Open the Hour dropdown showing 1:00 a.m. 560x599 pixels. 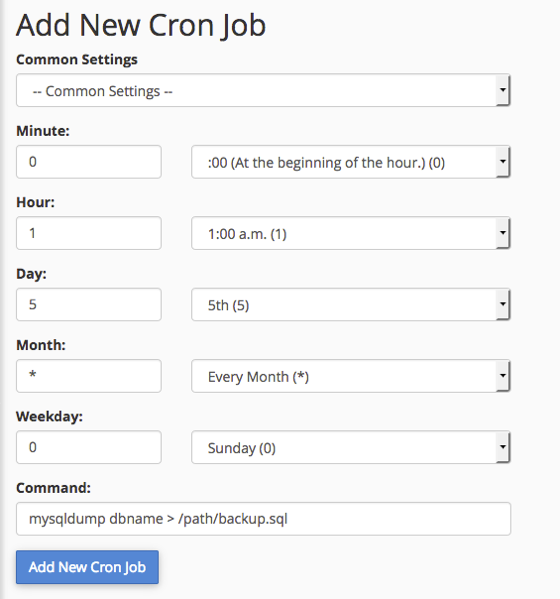[351, 233]
